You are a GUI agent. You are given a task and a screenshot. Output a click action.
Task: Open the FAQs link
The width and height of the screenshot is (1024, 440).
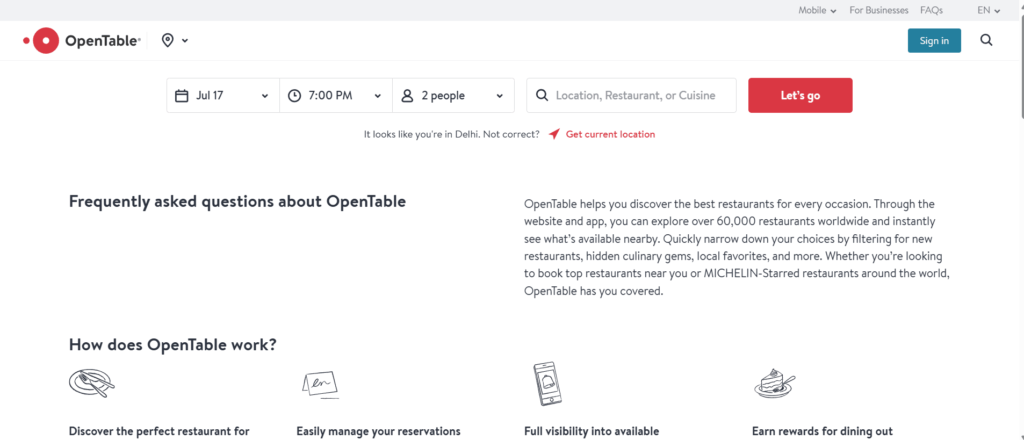pyautogui.click(x=931, y=10)
